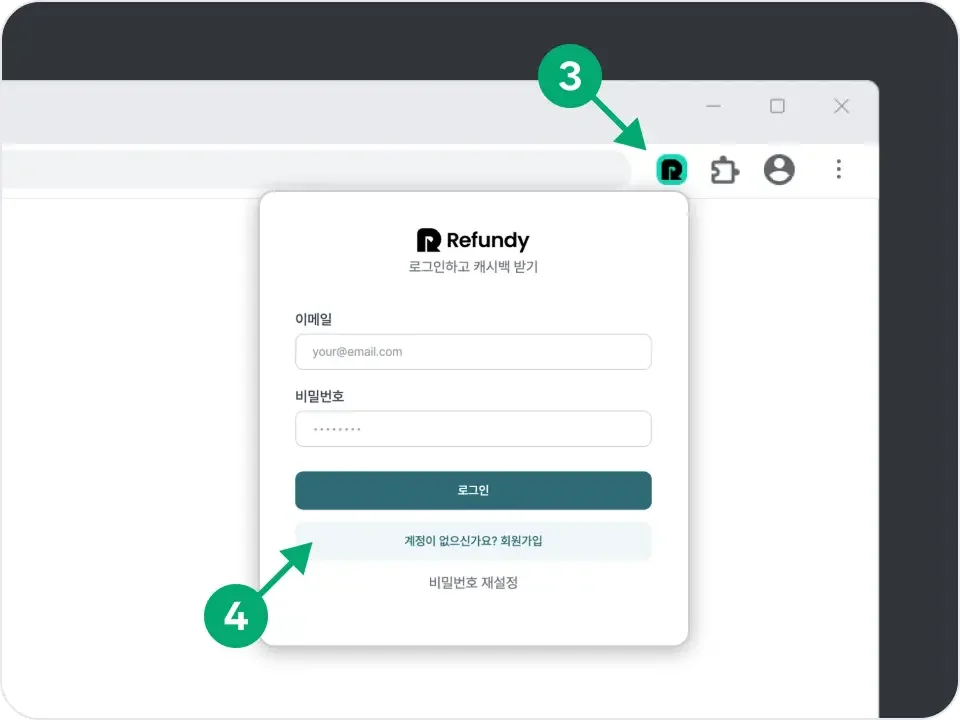The width and height of the screenshot is (960, 720).
Task: Open the browser extensions puzzle icon
Action: click(x=725, y=170)
